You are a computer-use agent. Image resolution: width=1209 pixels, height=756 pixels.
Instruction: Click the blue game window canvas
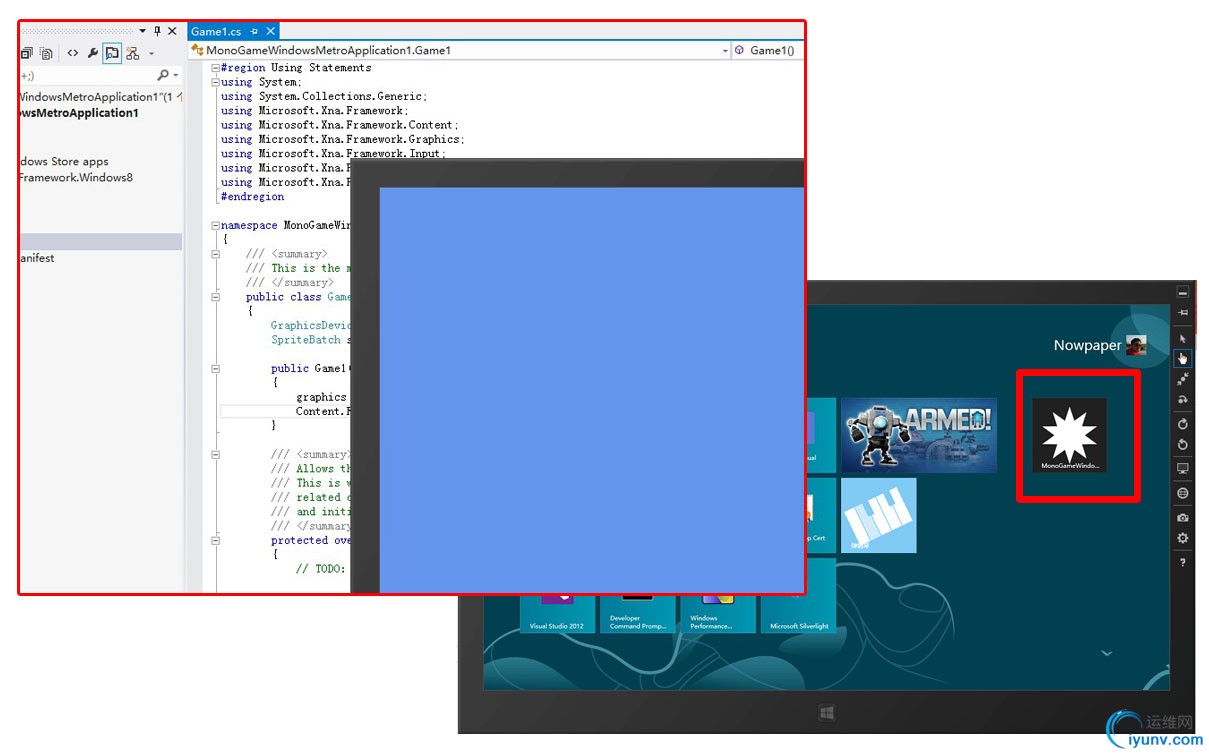[x=591, y=388]
